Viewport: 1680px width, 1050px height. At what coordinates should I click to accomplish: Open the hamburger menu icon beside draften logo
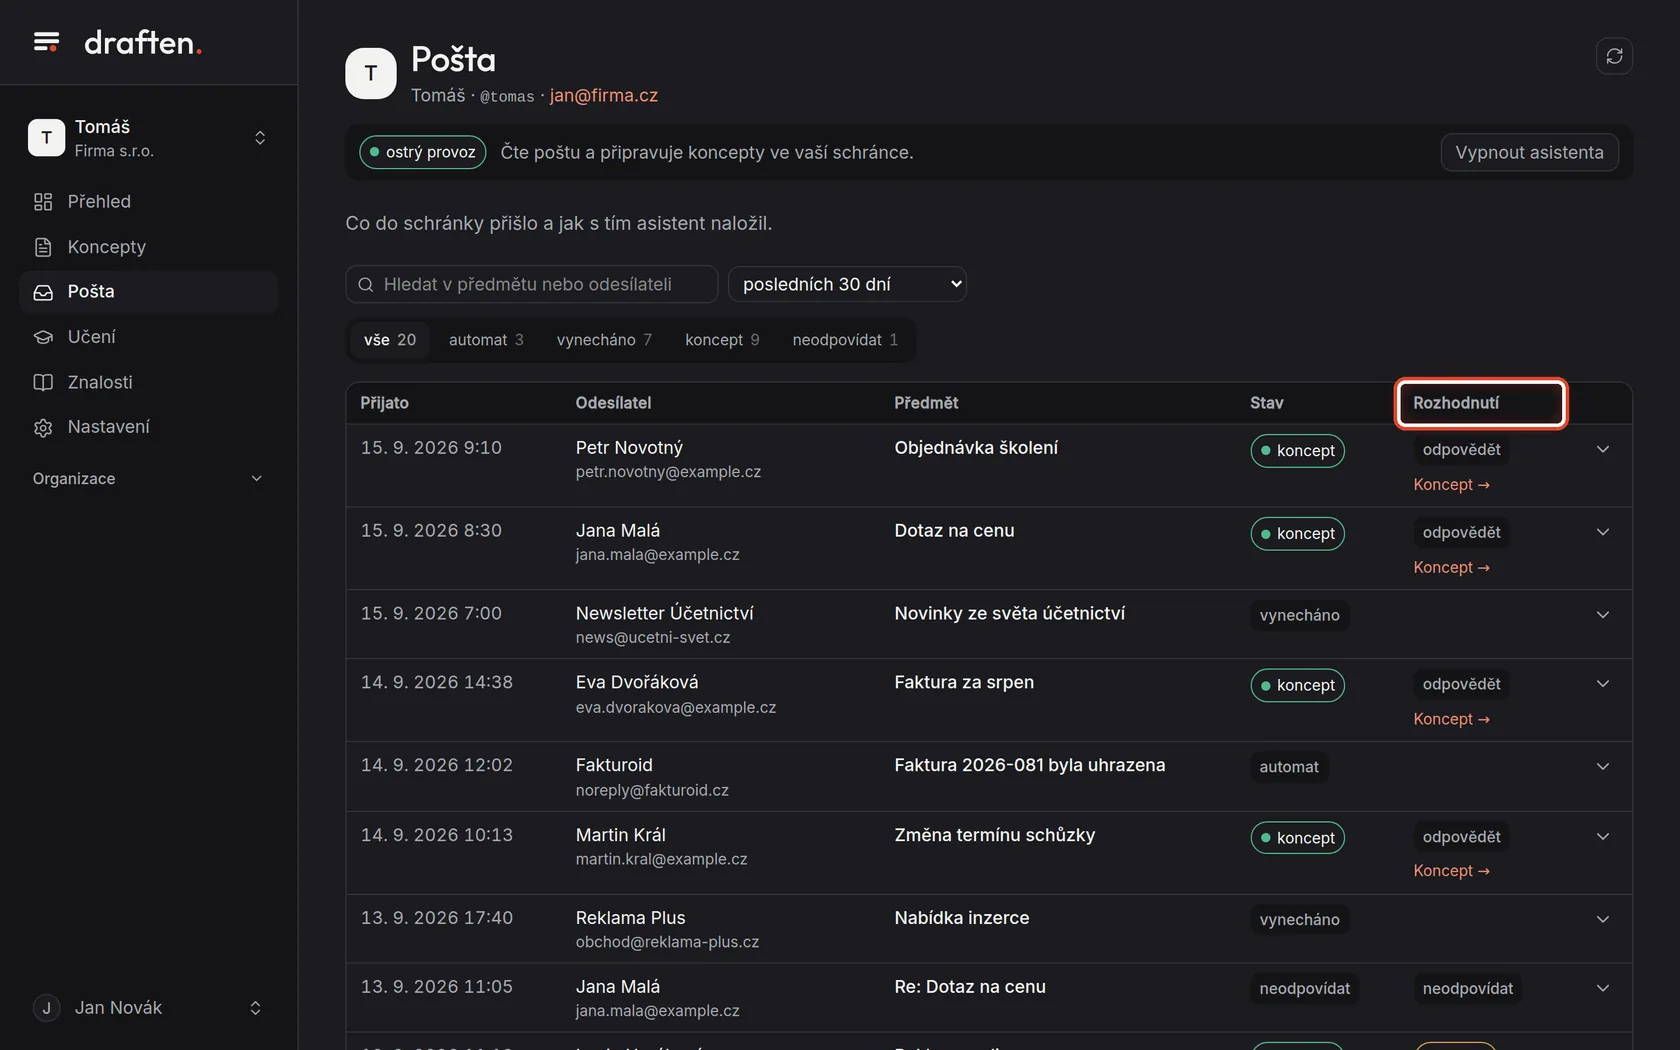coord(46,42)
